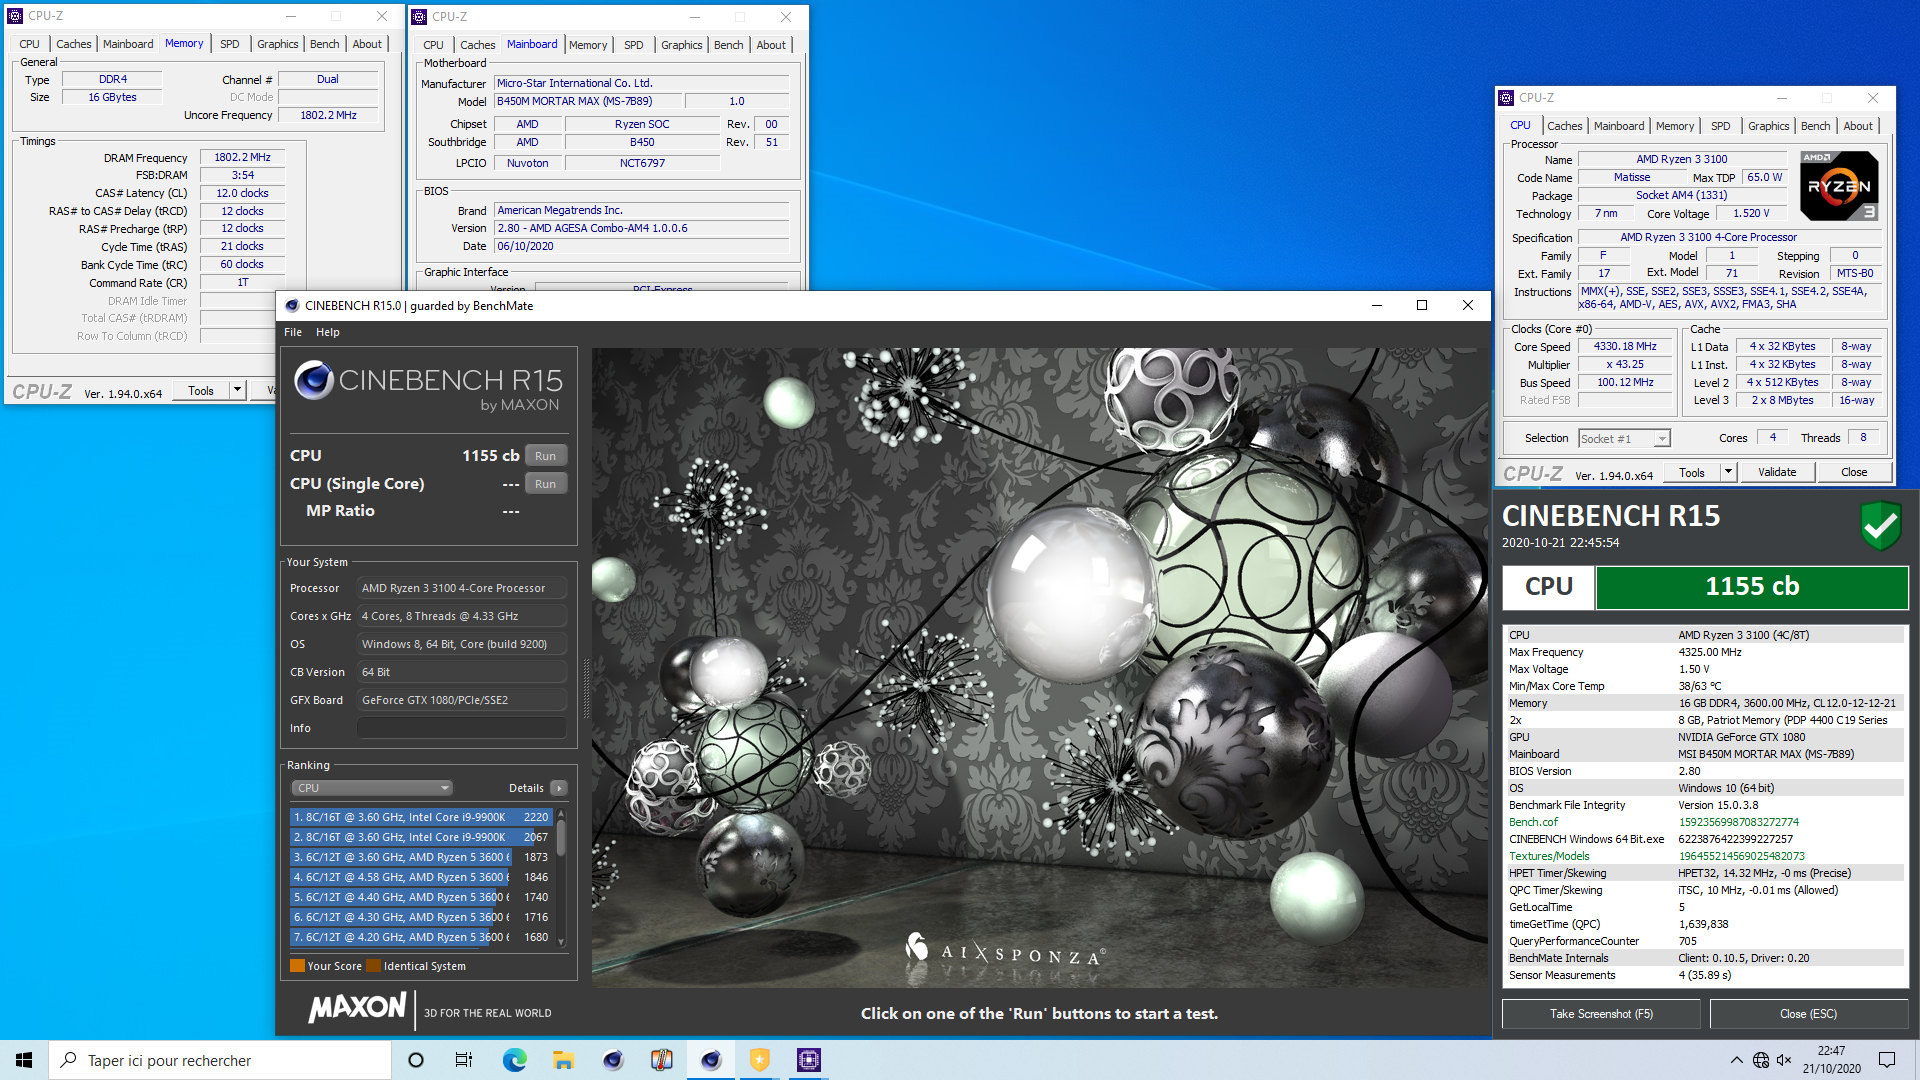Click the rendered spheres scene image
The image size is (1920, 1080).
(x=1039, y=668)
